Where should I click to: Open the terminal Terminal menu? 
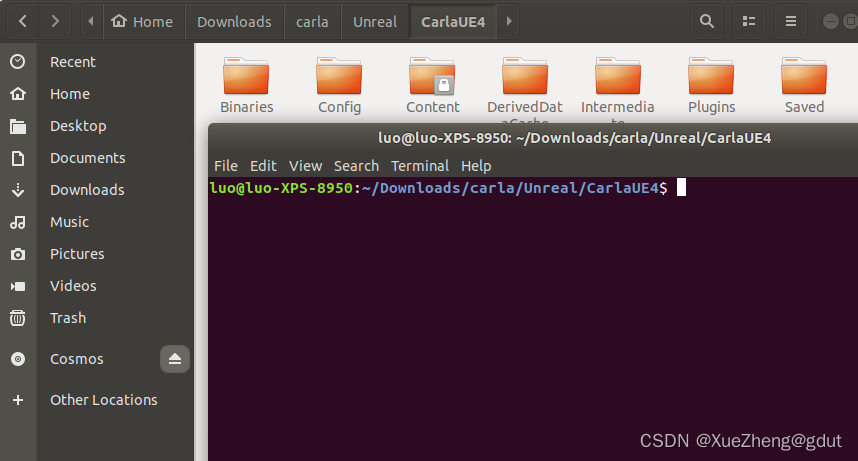click(x=420, y=166)
